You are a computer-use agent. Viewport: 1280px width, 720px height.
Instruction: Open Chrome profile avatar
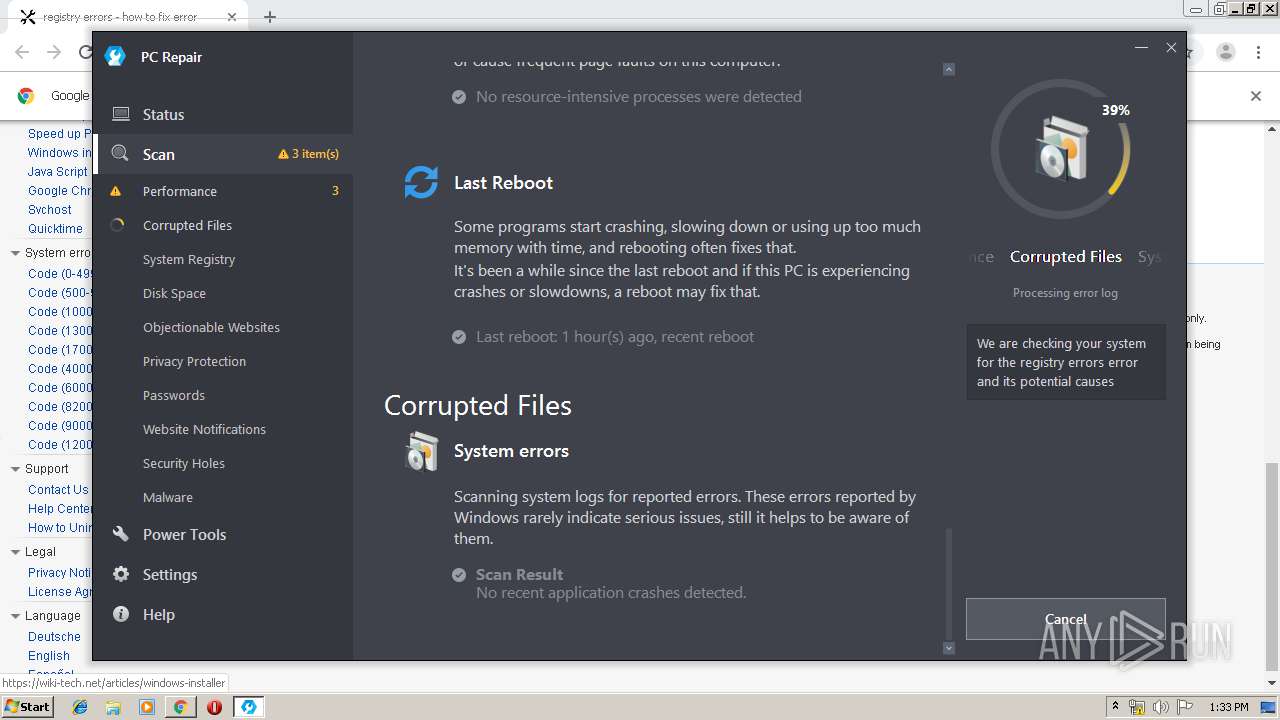tap(1226, 52)
